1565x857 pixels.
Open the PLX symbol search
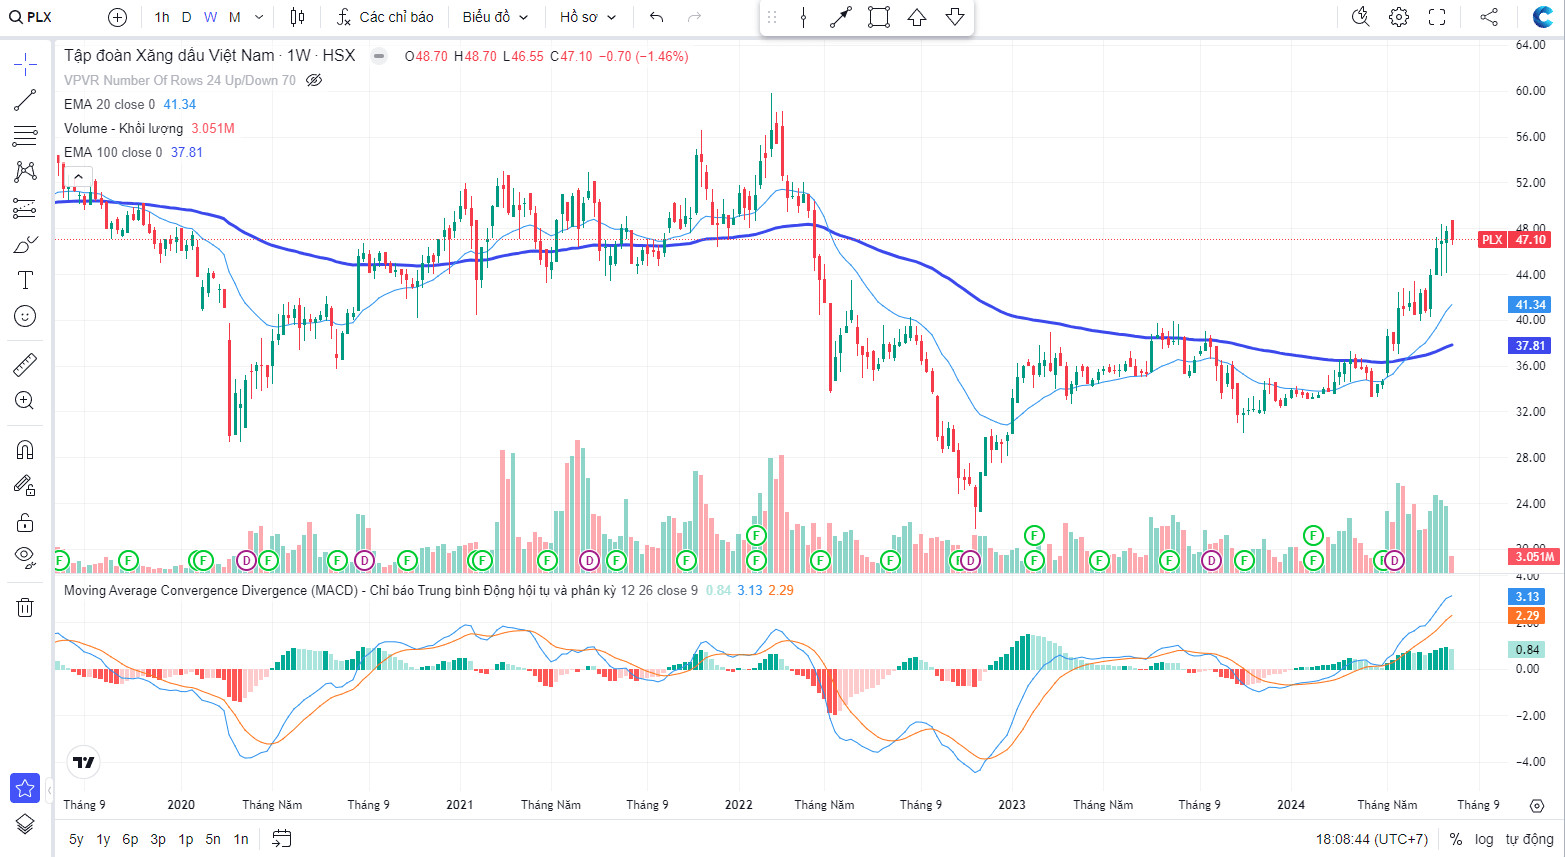point(32,17)
